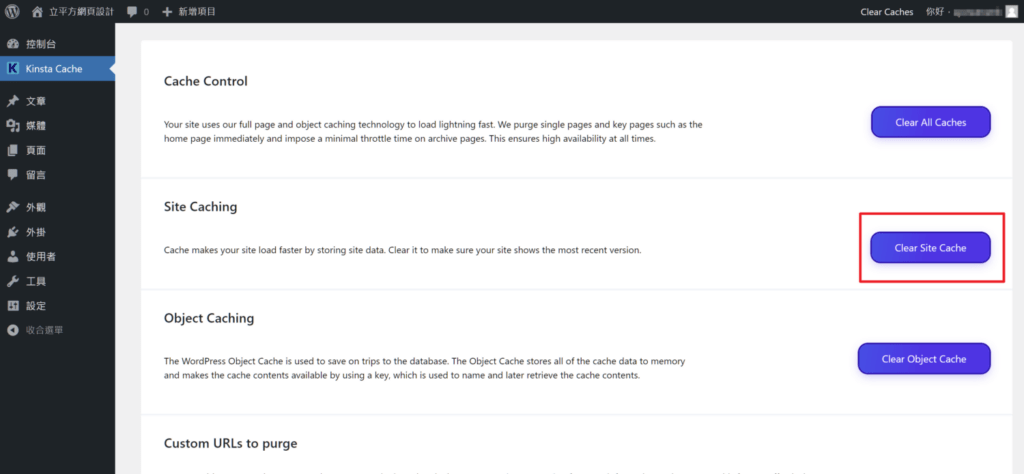Click the user avatar in the admin bar
Viewport: 1024px width, 474px height.
[x=1011, y=12]
